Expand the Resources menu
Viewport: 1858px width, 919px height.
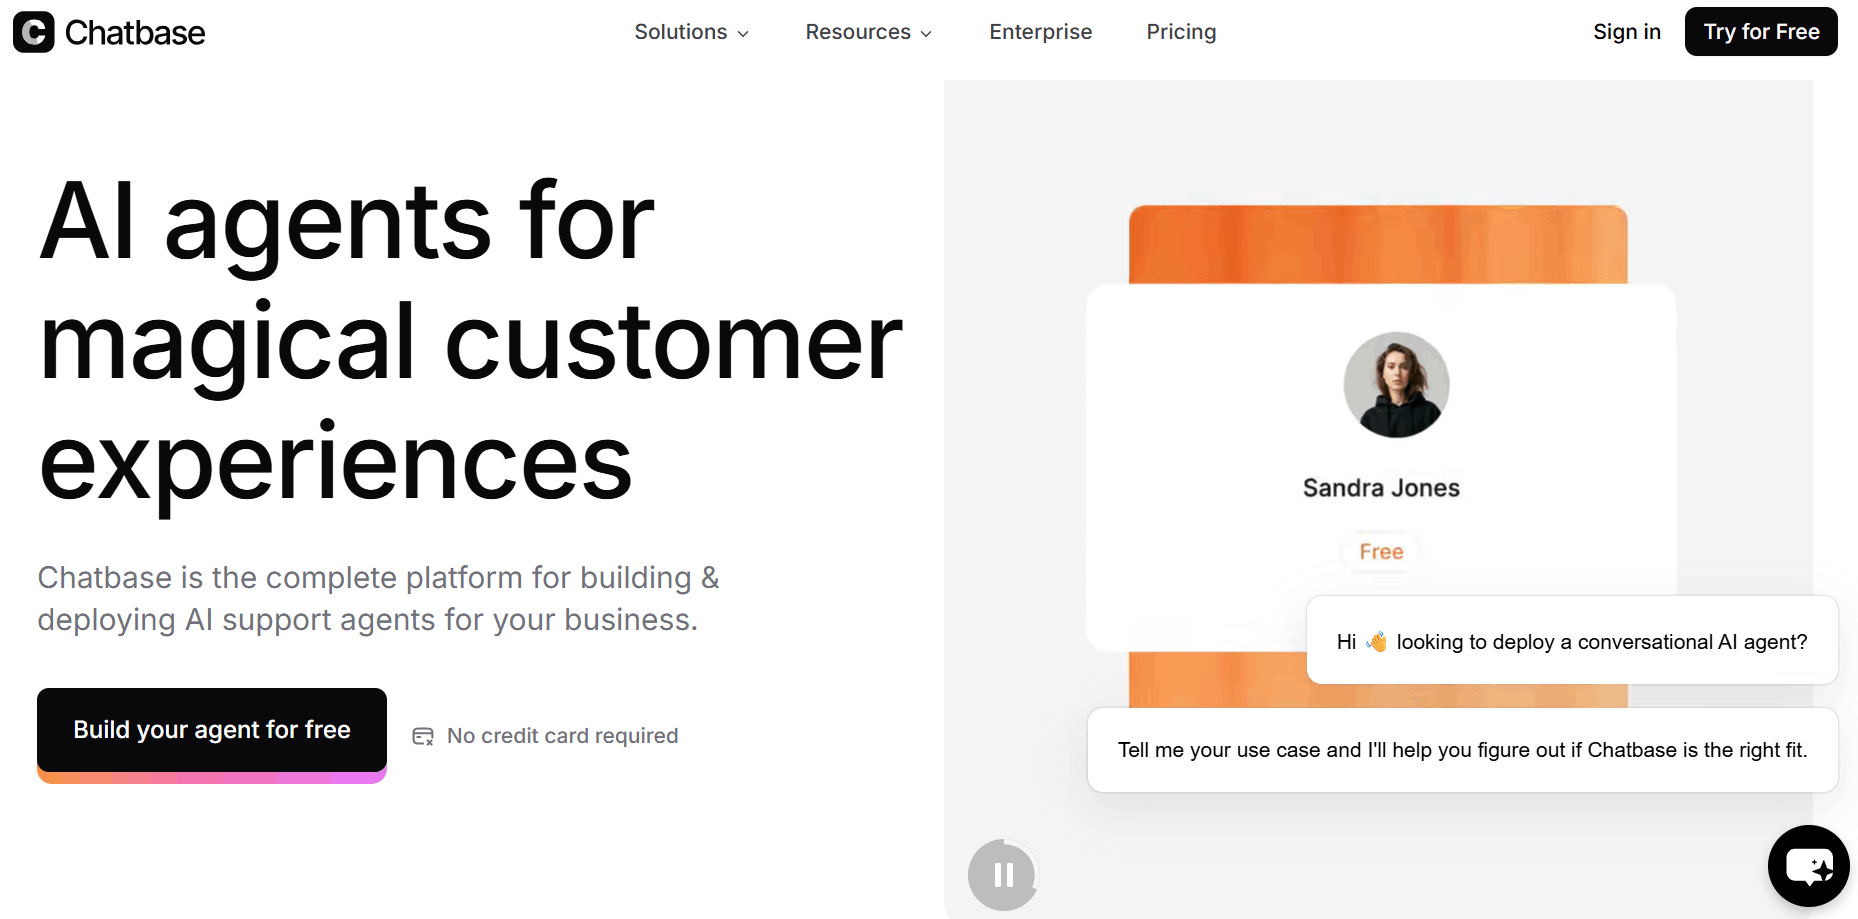[x=858, y=31]
